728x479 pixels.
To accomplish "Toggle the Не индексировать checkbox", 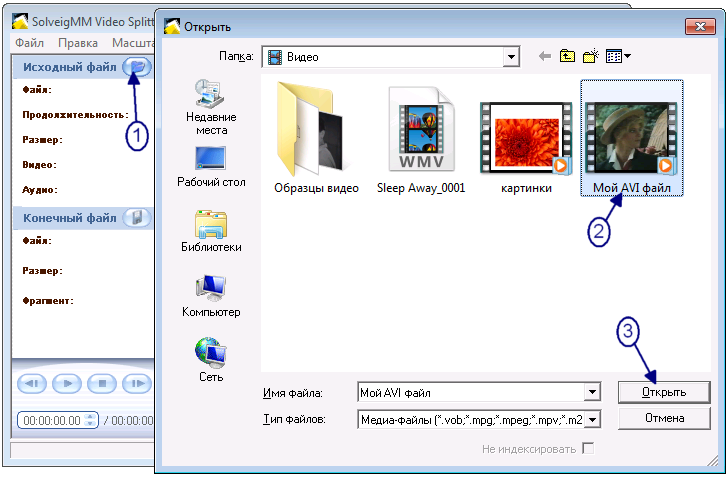I will click(588, 449).
